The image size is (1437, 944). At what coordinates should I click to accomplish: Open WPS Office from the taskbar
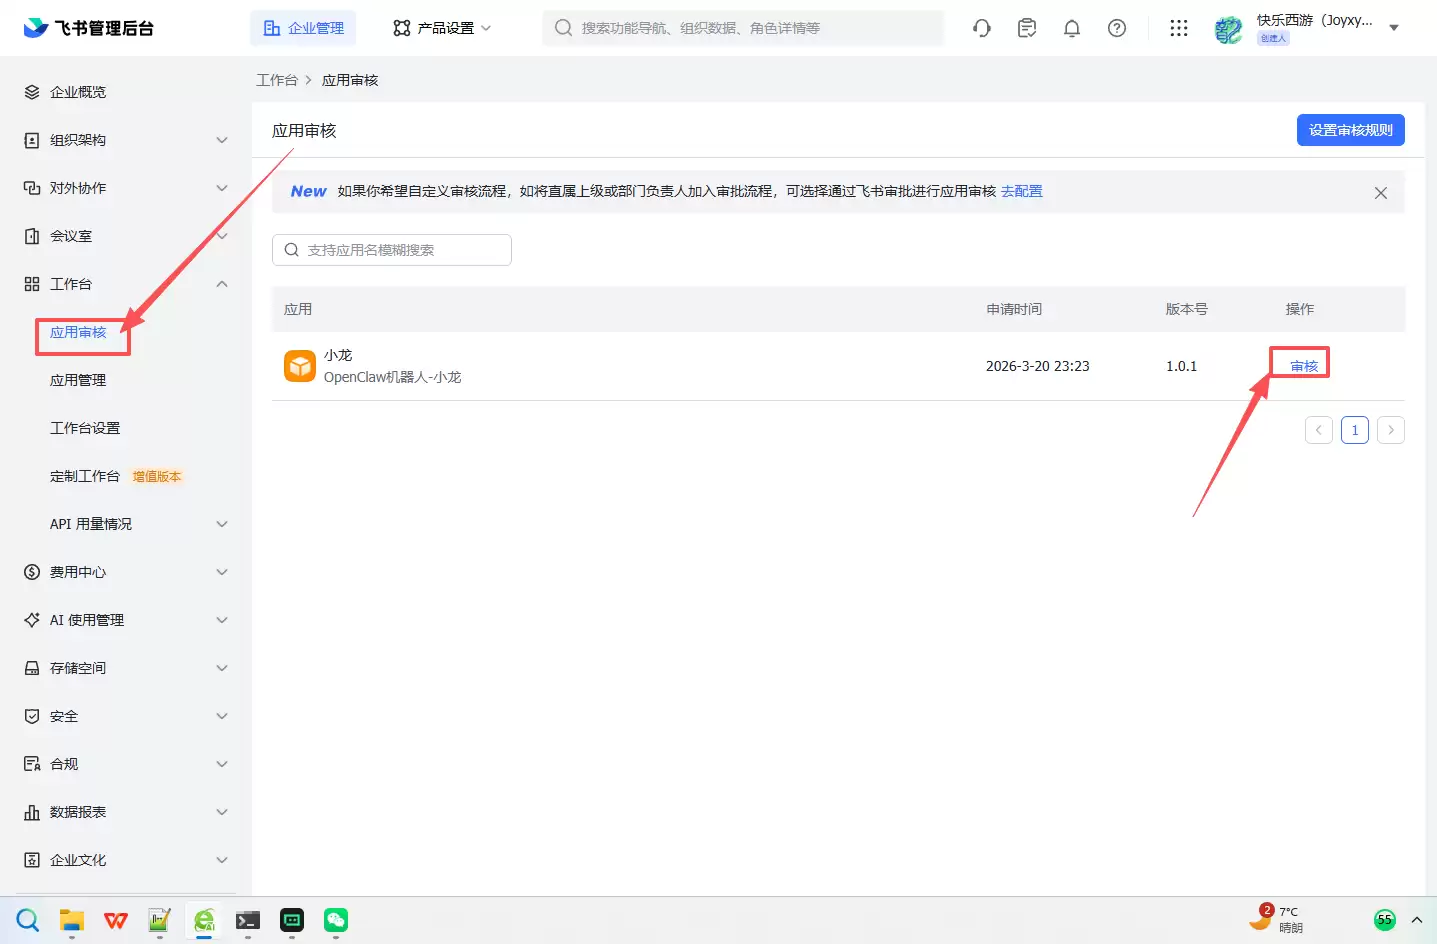(x=116, y=920)
